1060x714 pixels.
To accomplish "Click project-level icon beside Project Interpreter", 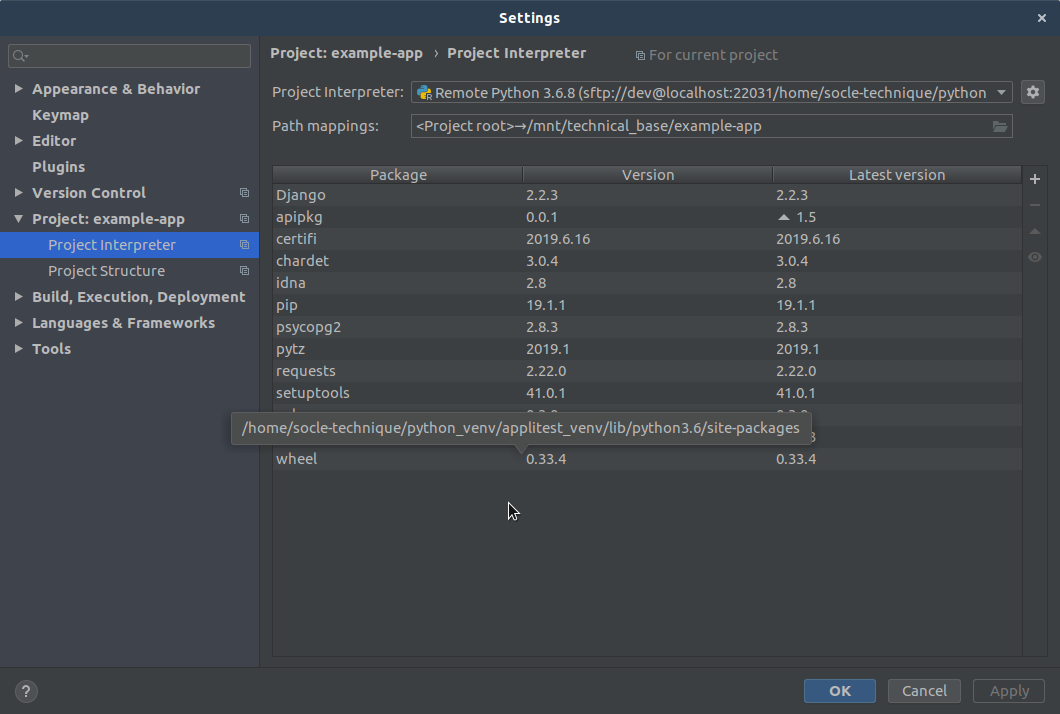I will 244,245.
